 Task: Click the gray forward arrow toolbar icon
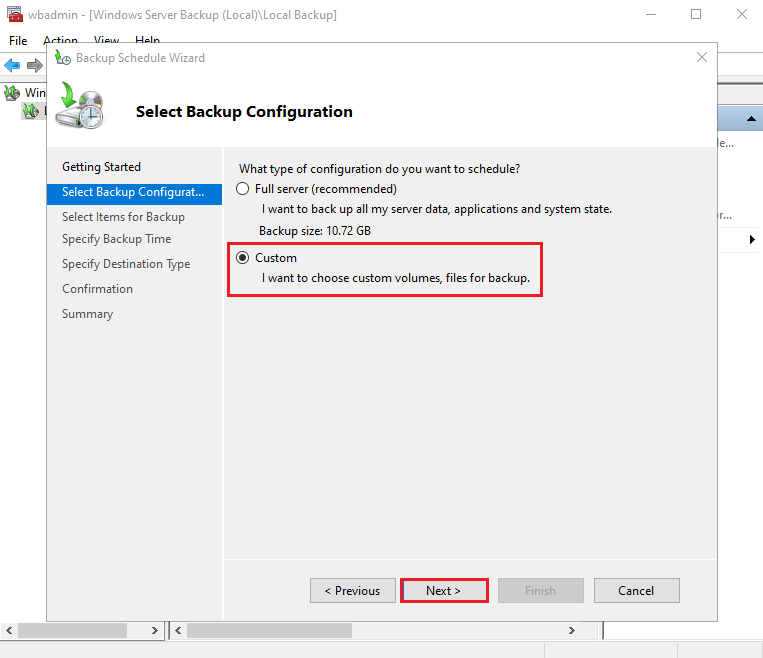[34, 65]
